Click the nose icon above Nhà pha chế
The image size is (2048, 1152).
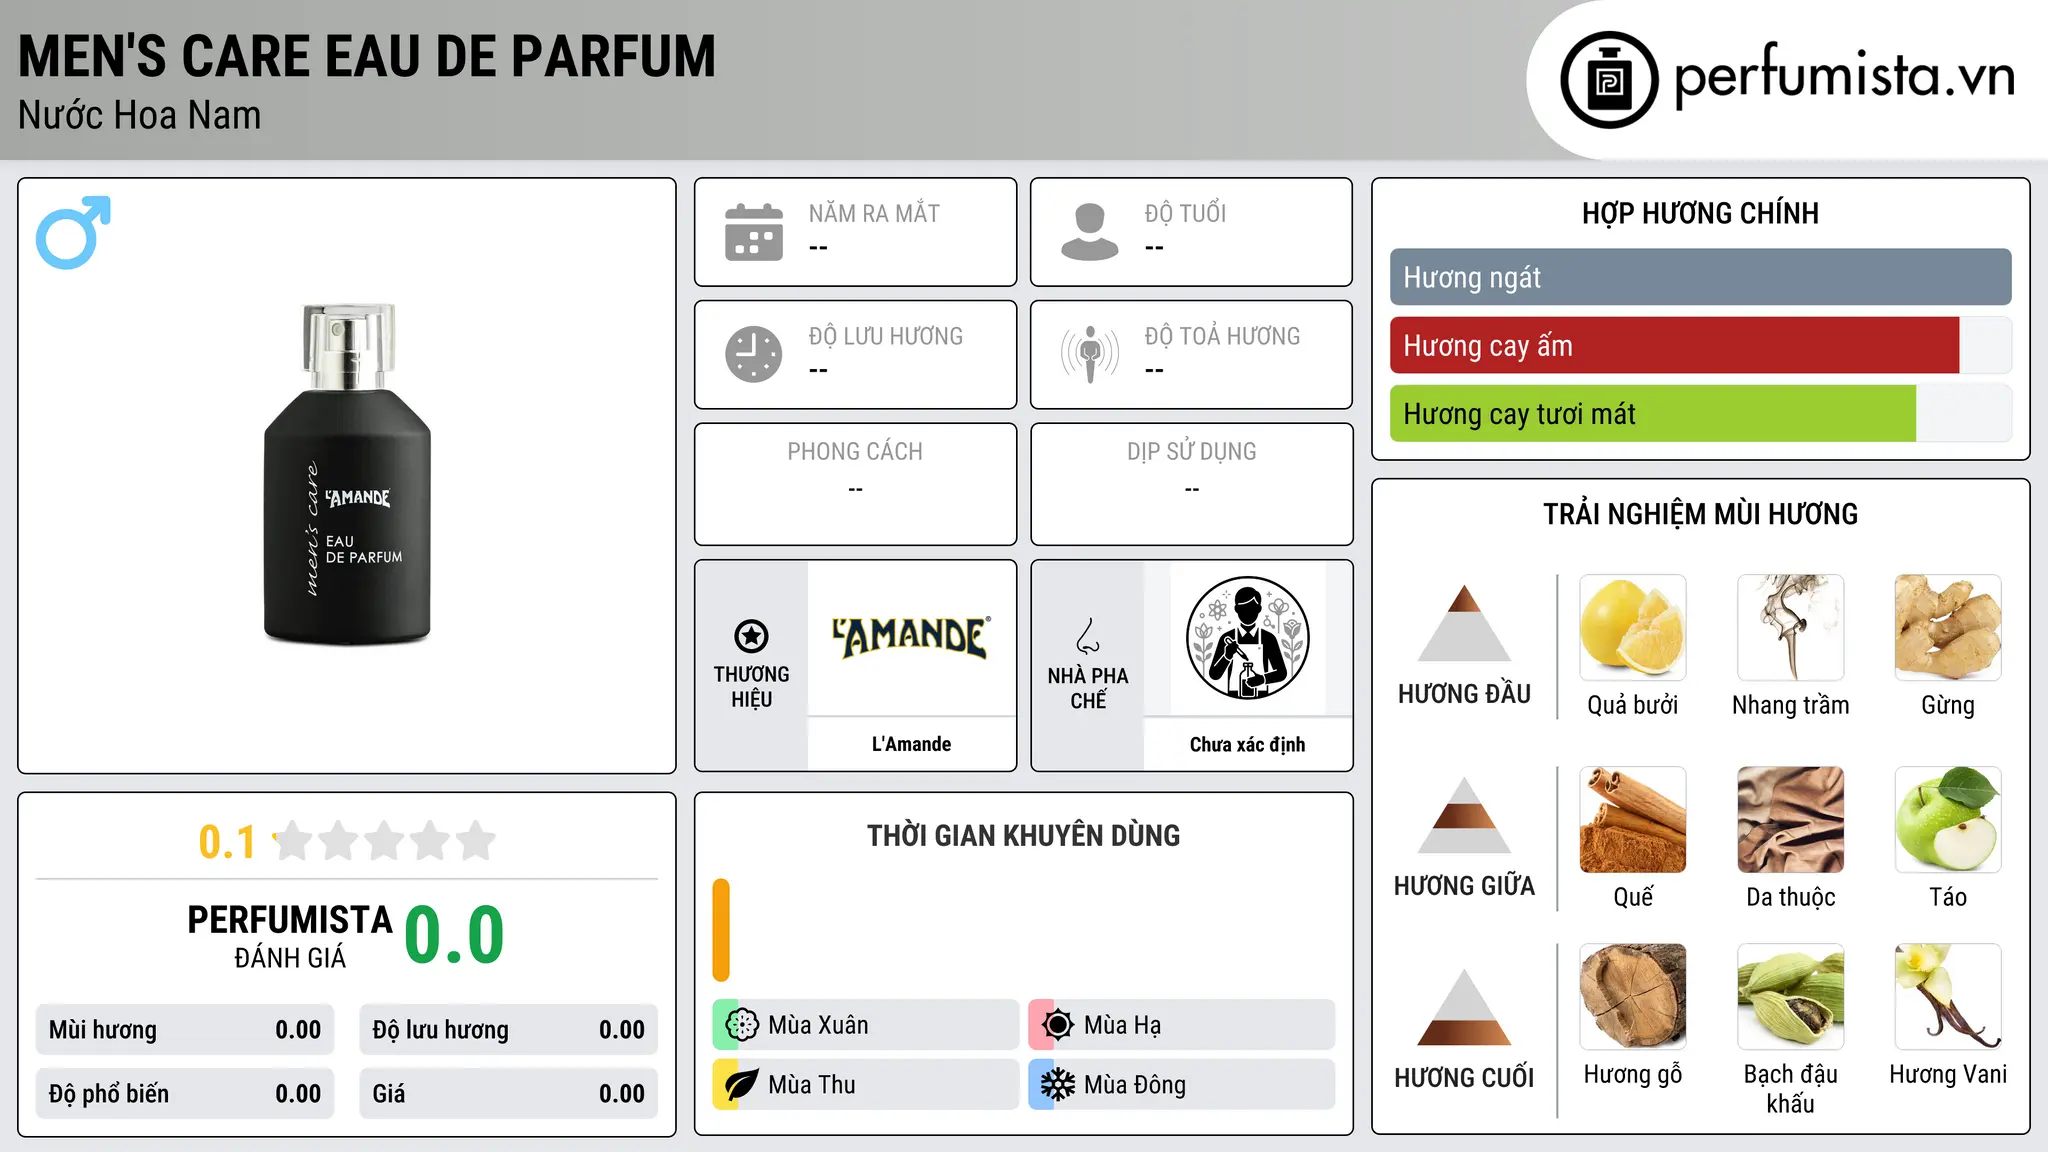[1088, 636]
